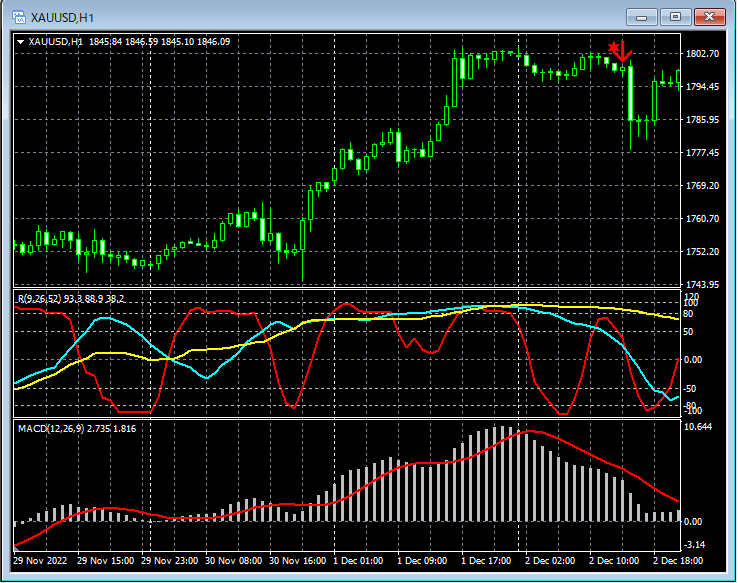Click the 1760.70 price scale label
This screenshot has height=583, width=738.
click(x=702, y=218)
